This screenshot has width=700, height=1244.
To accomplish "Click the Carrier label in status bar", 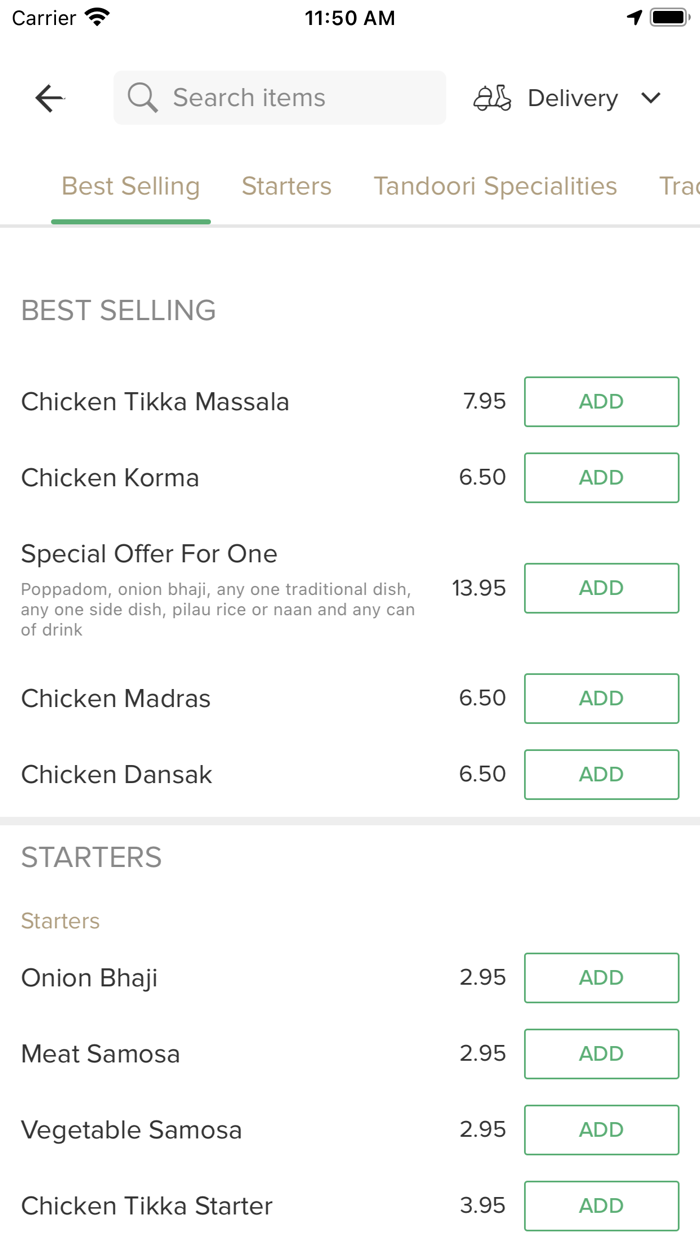I will pyautogui.click(x=36, y=17).
